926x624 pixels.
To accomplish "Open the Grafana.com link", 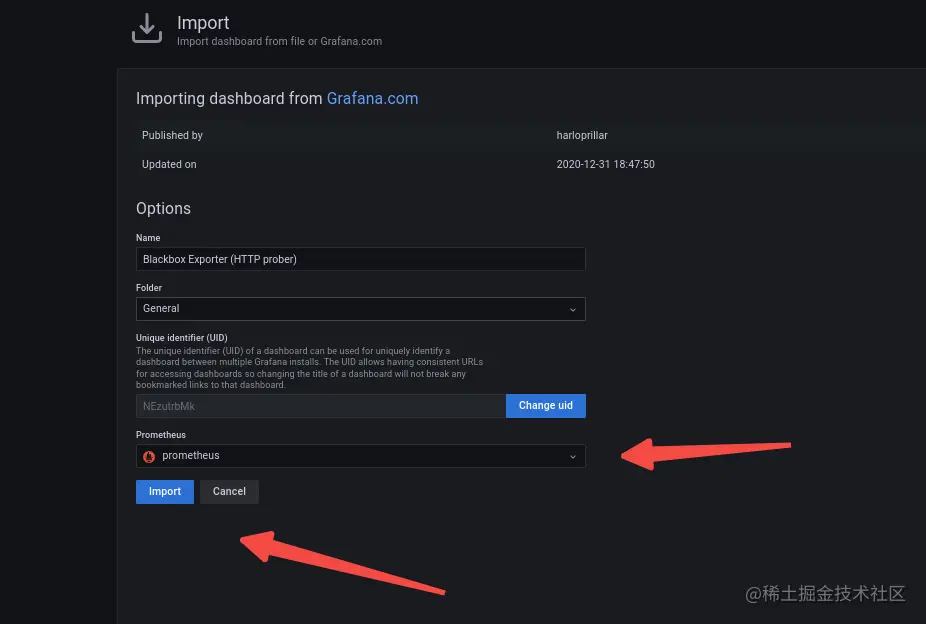I will point(372,98).
